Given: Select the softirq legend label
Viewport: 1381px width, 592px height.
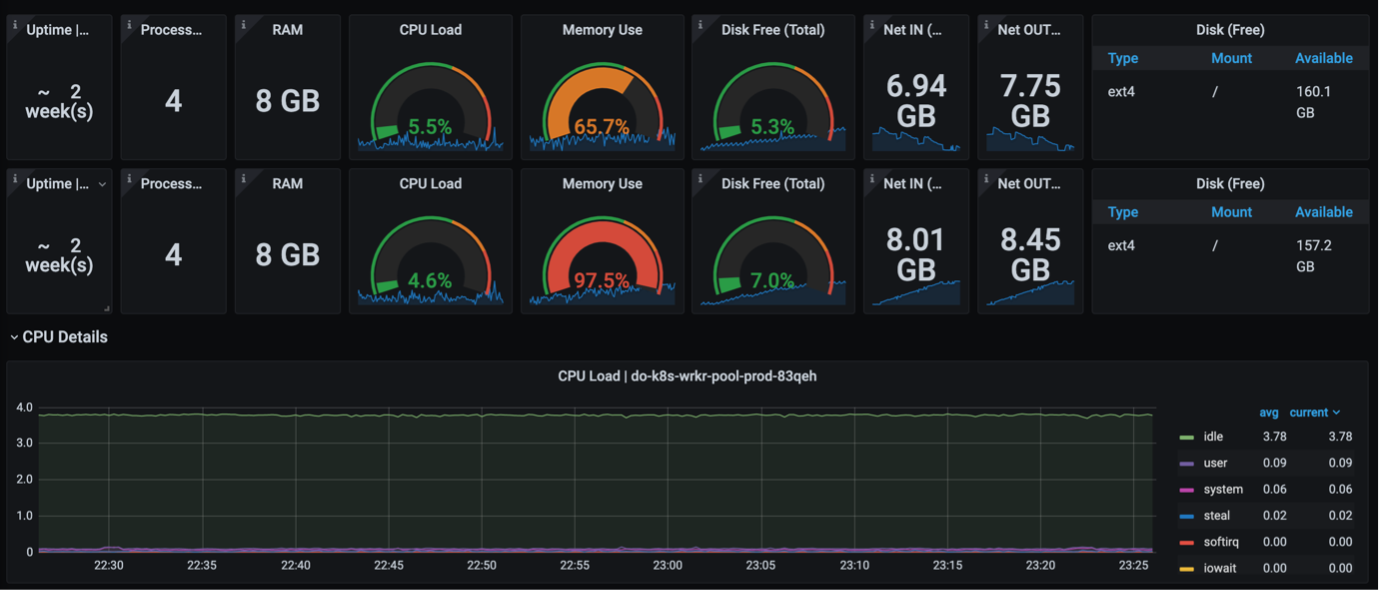Looking at the screenshot, I should [x=1221, y=542].
